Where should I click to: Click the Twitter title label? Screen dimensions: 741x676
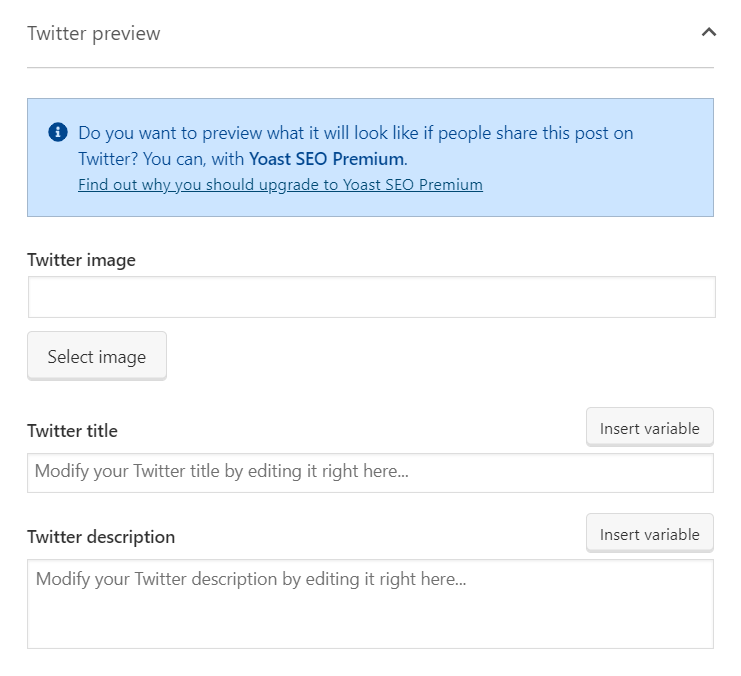(72, 431)
